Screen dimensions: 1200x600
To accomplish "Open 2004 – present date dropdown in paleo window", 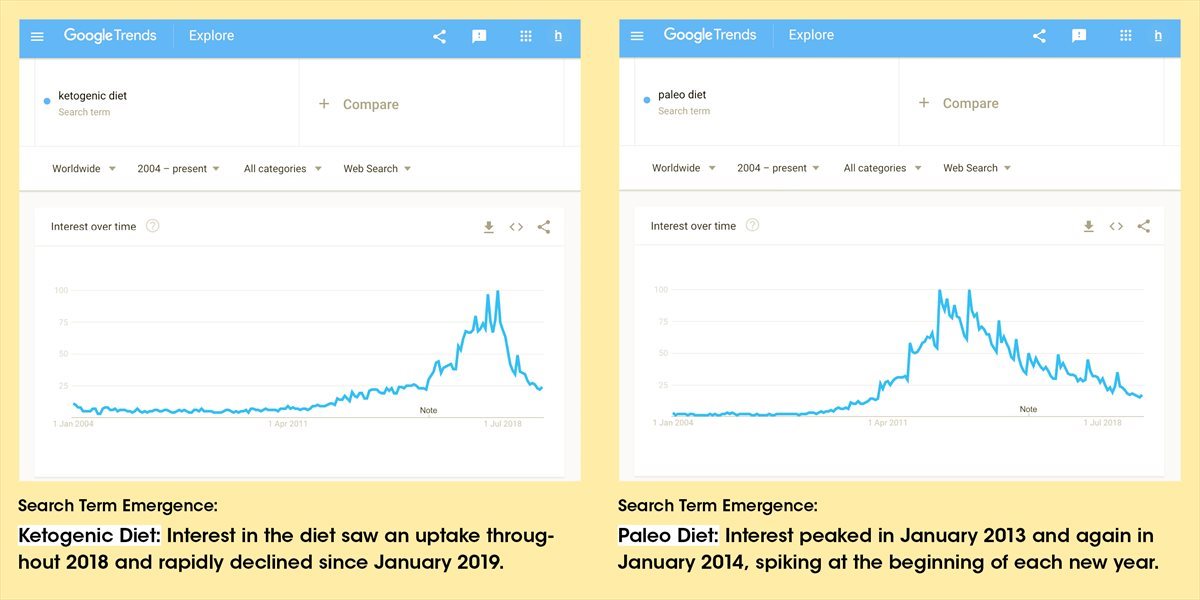I will coord(778,168).
